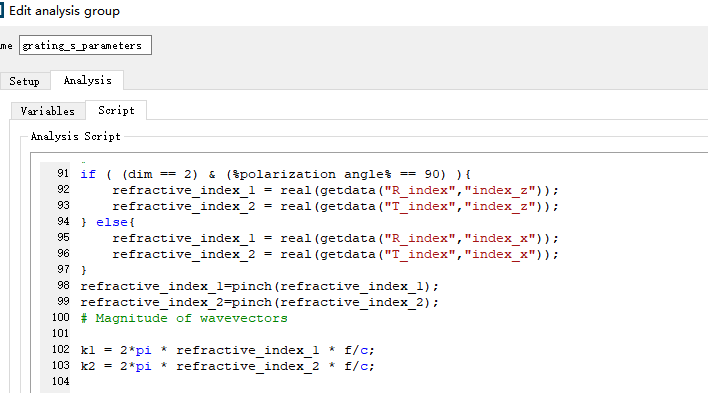Select the Analysis tab
This screenshot has height=393, width=708.
87,80
